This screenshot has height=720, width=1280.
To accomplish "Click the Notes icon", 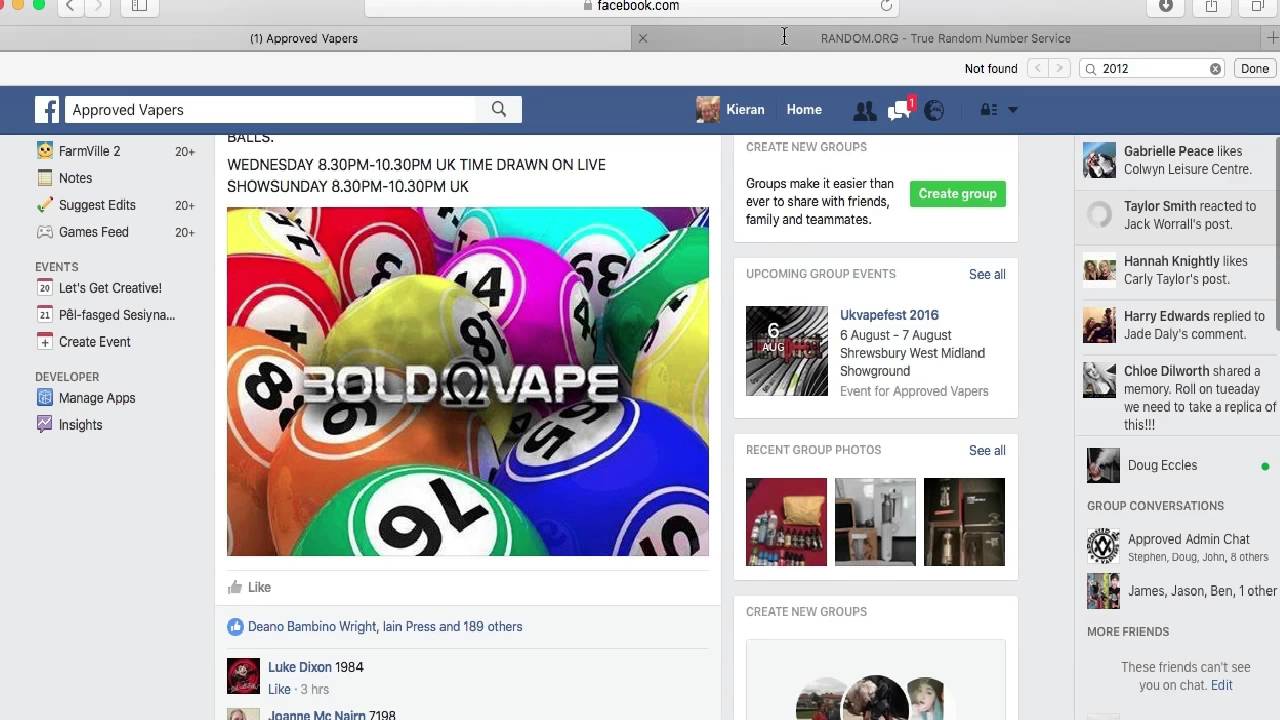I will pos(45,178).
